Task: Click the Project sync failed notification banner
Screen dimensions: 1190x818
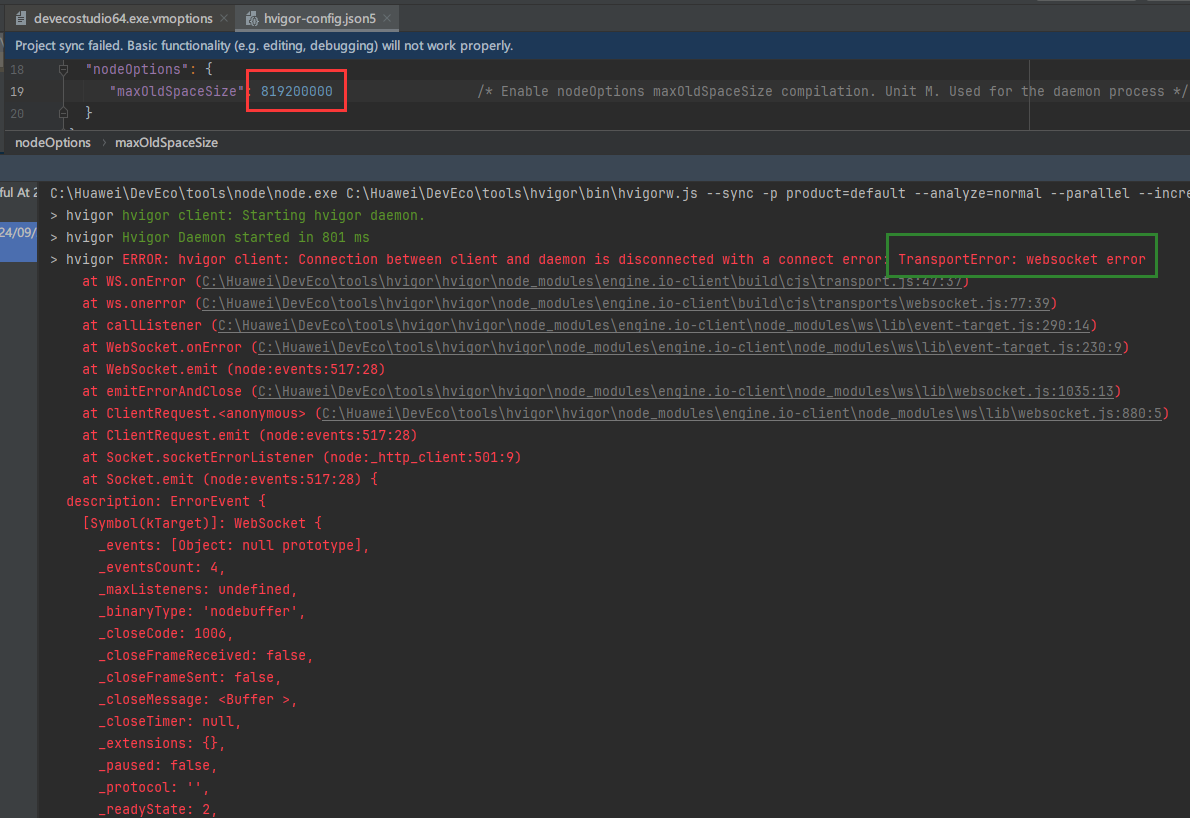Action: (264, 46)
